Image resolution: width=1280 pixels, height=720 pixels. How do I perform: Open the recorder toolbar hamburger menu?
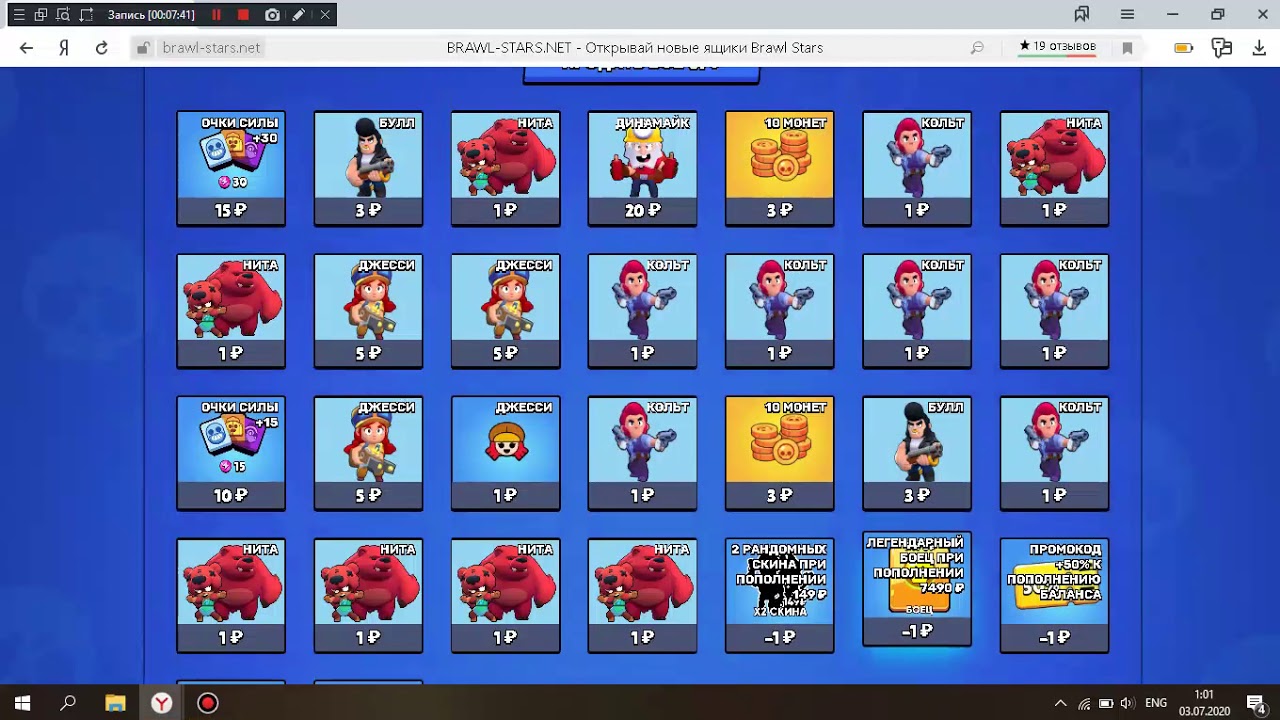pyautogui.click(x=18, y=15)
